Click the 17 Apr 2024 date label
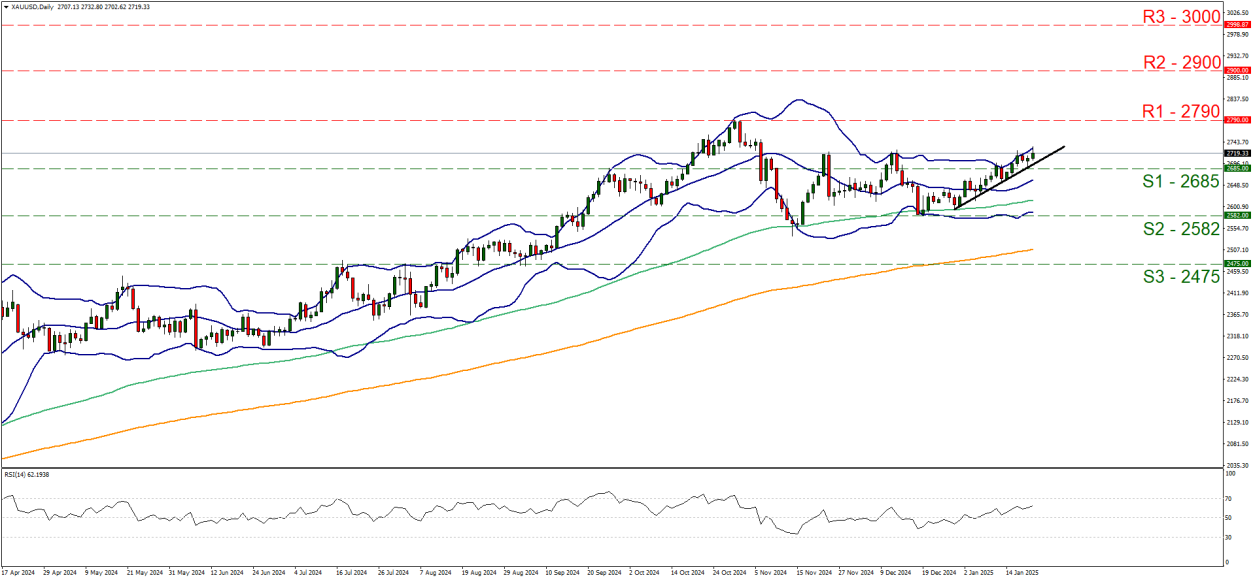 (x=18, y=574)
